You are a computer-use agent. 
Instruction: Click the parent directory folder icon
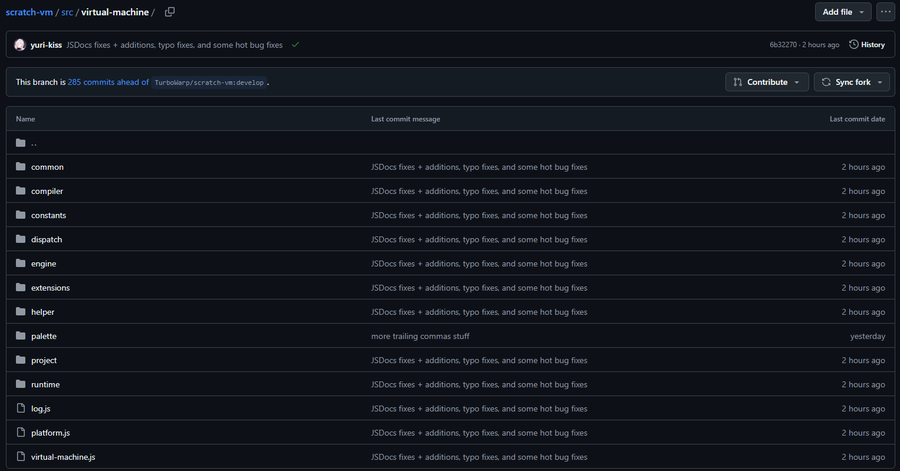click(21, 143)
